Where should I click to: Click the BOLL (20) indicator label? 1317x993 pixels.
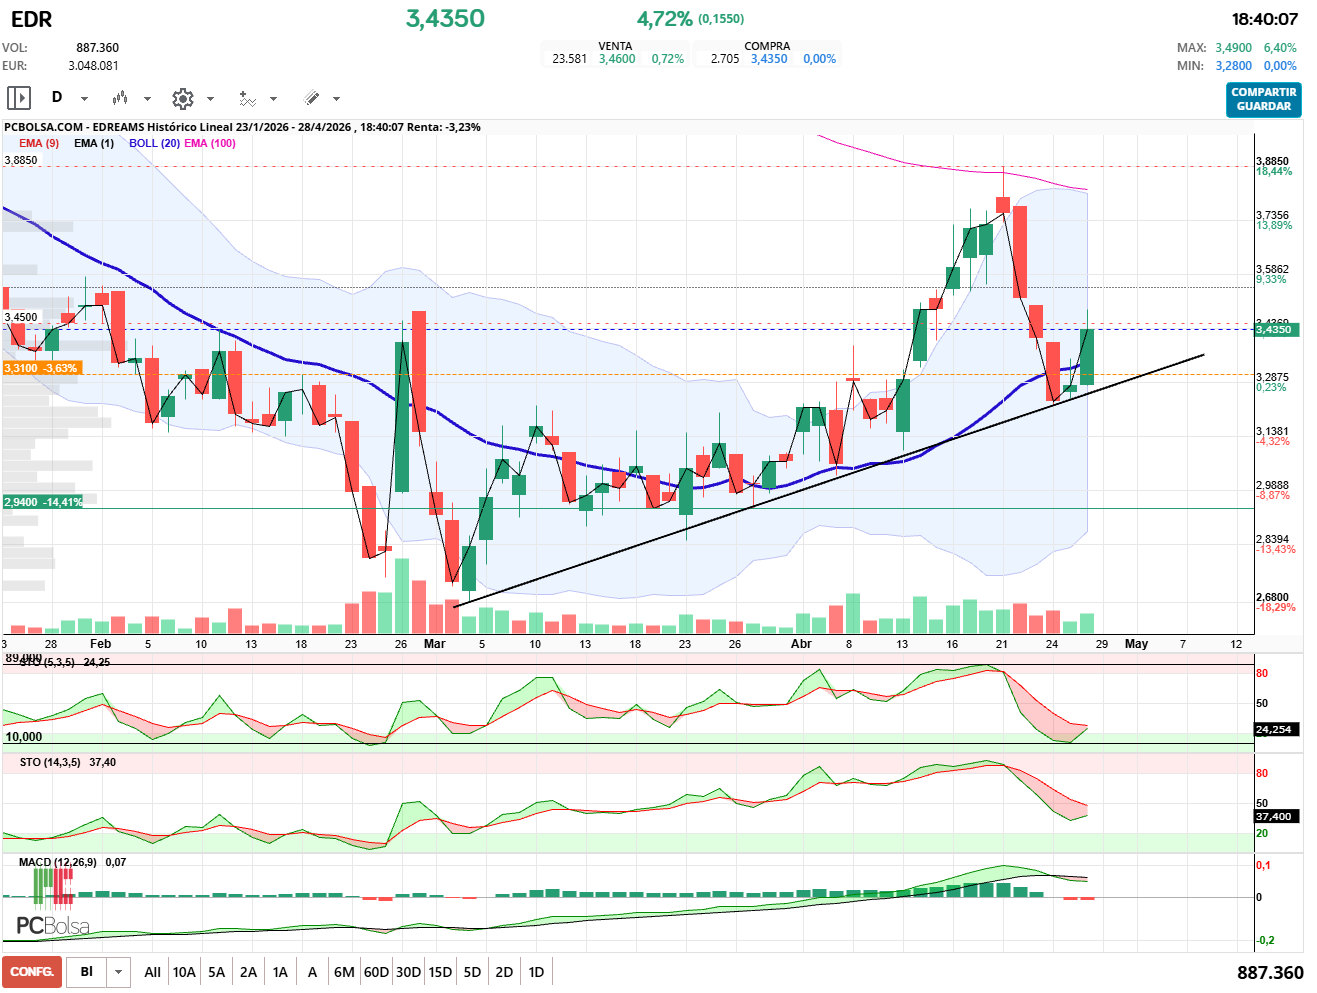(154, 143)
